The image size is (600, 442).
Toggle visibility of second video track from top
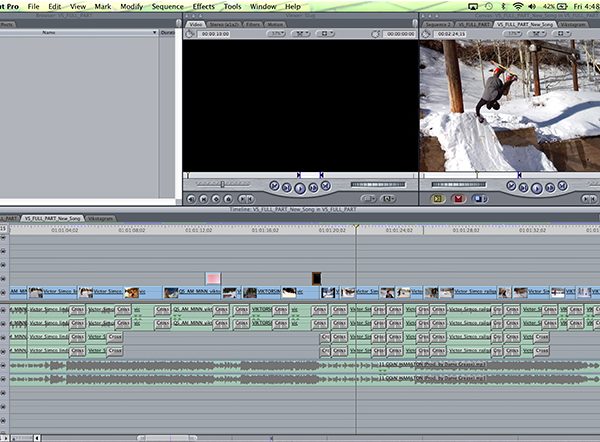(x=3, y=251)
